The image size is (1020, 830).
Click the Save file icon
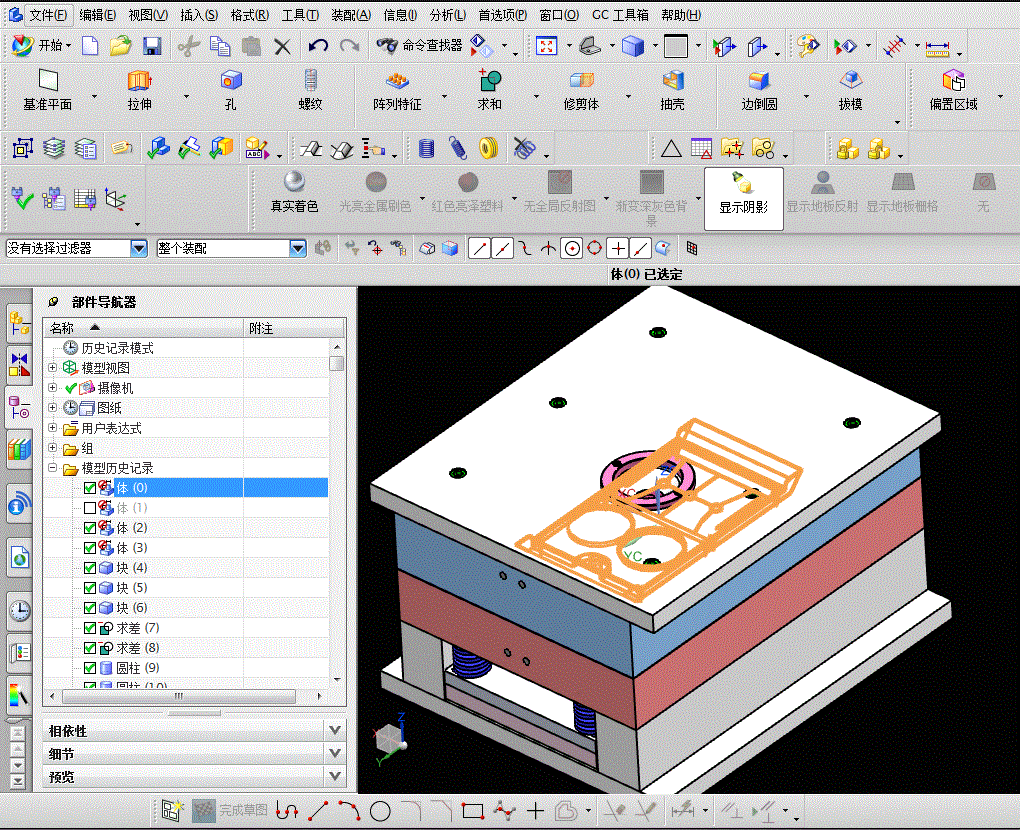click(152, 46)
